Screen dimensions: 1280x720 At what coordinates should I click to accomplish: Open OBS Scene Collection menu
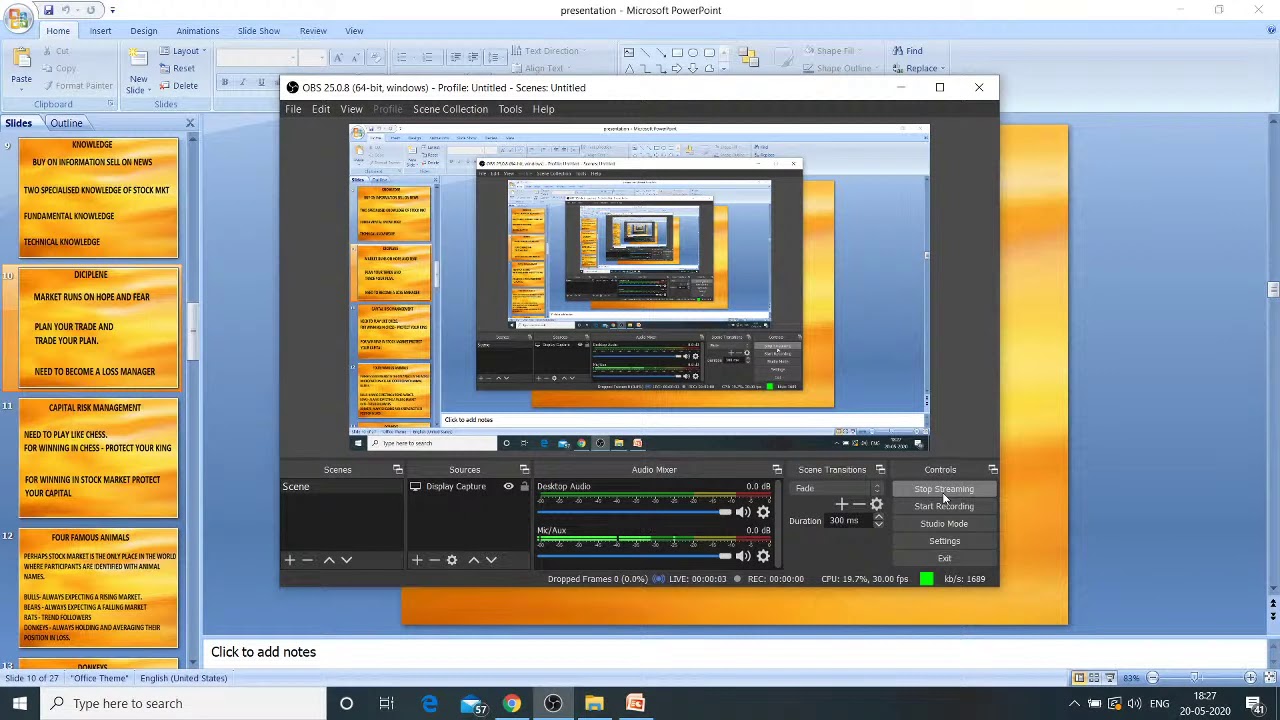450,109
